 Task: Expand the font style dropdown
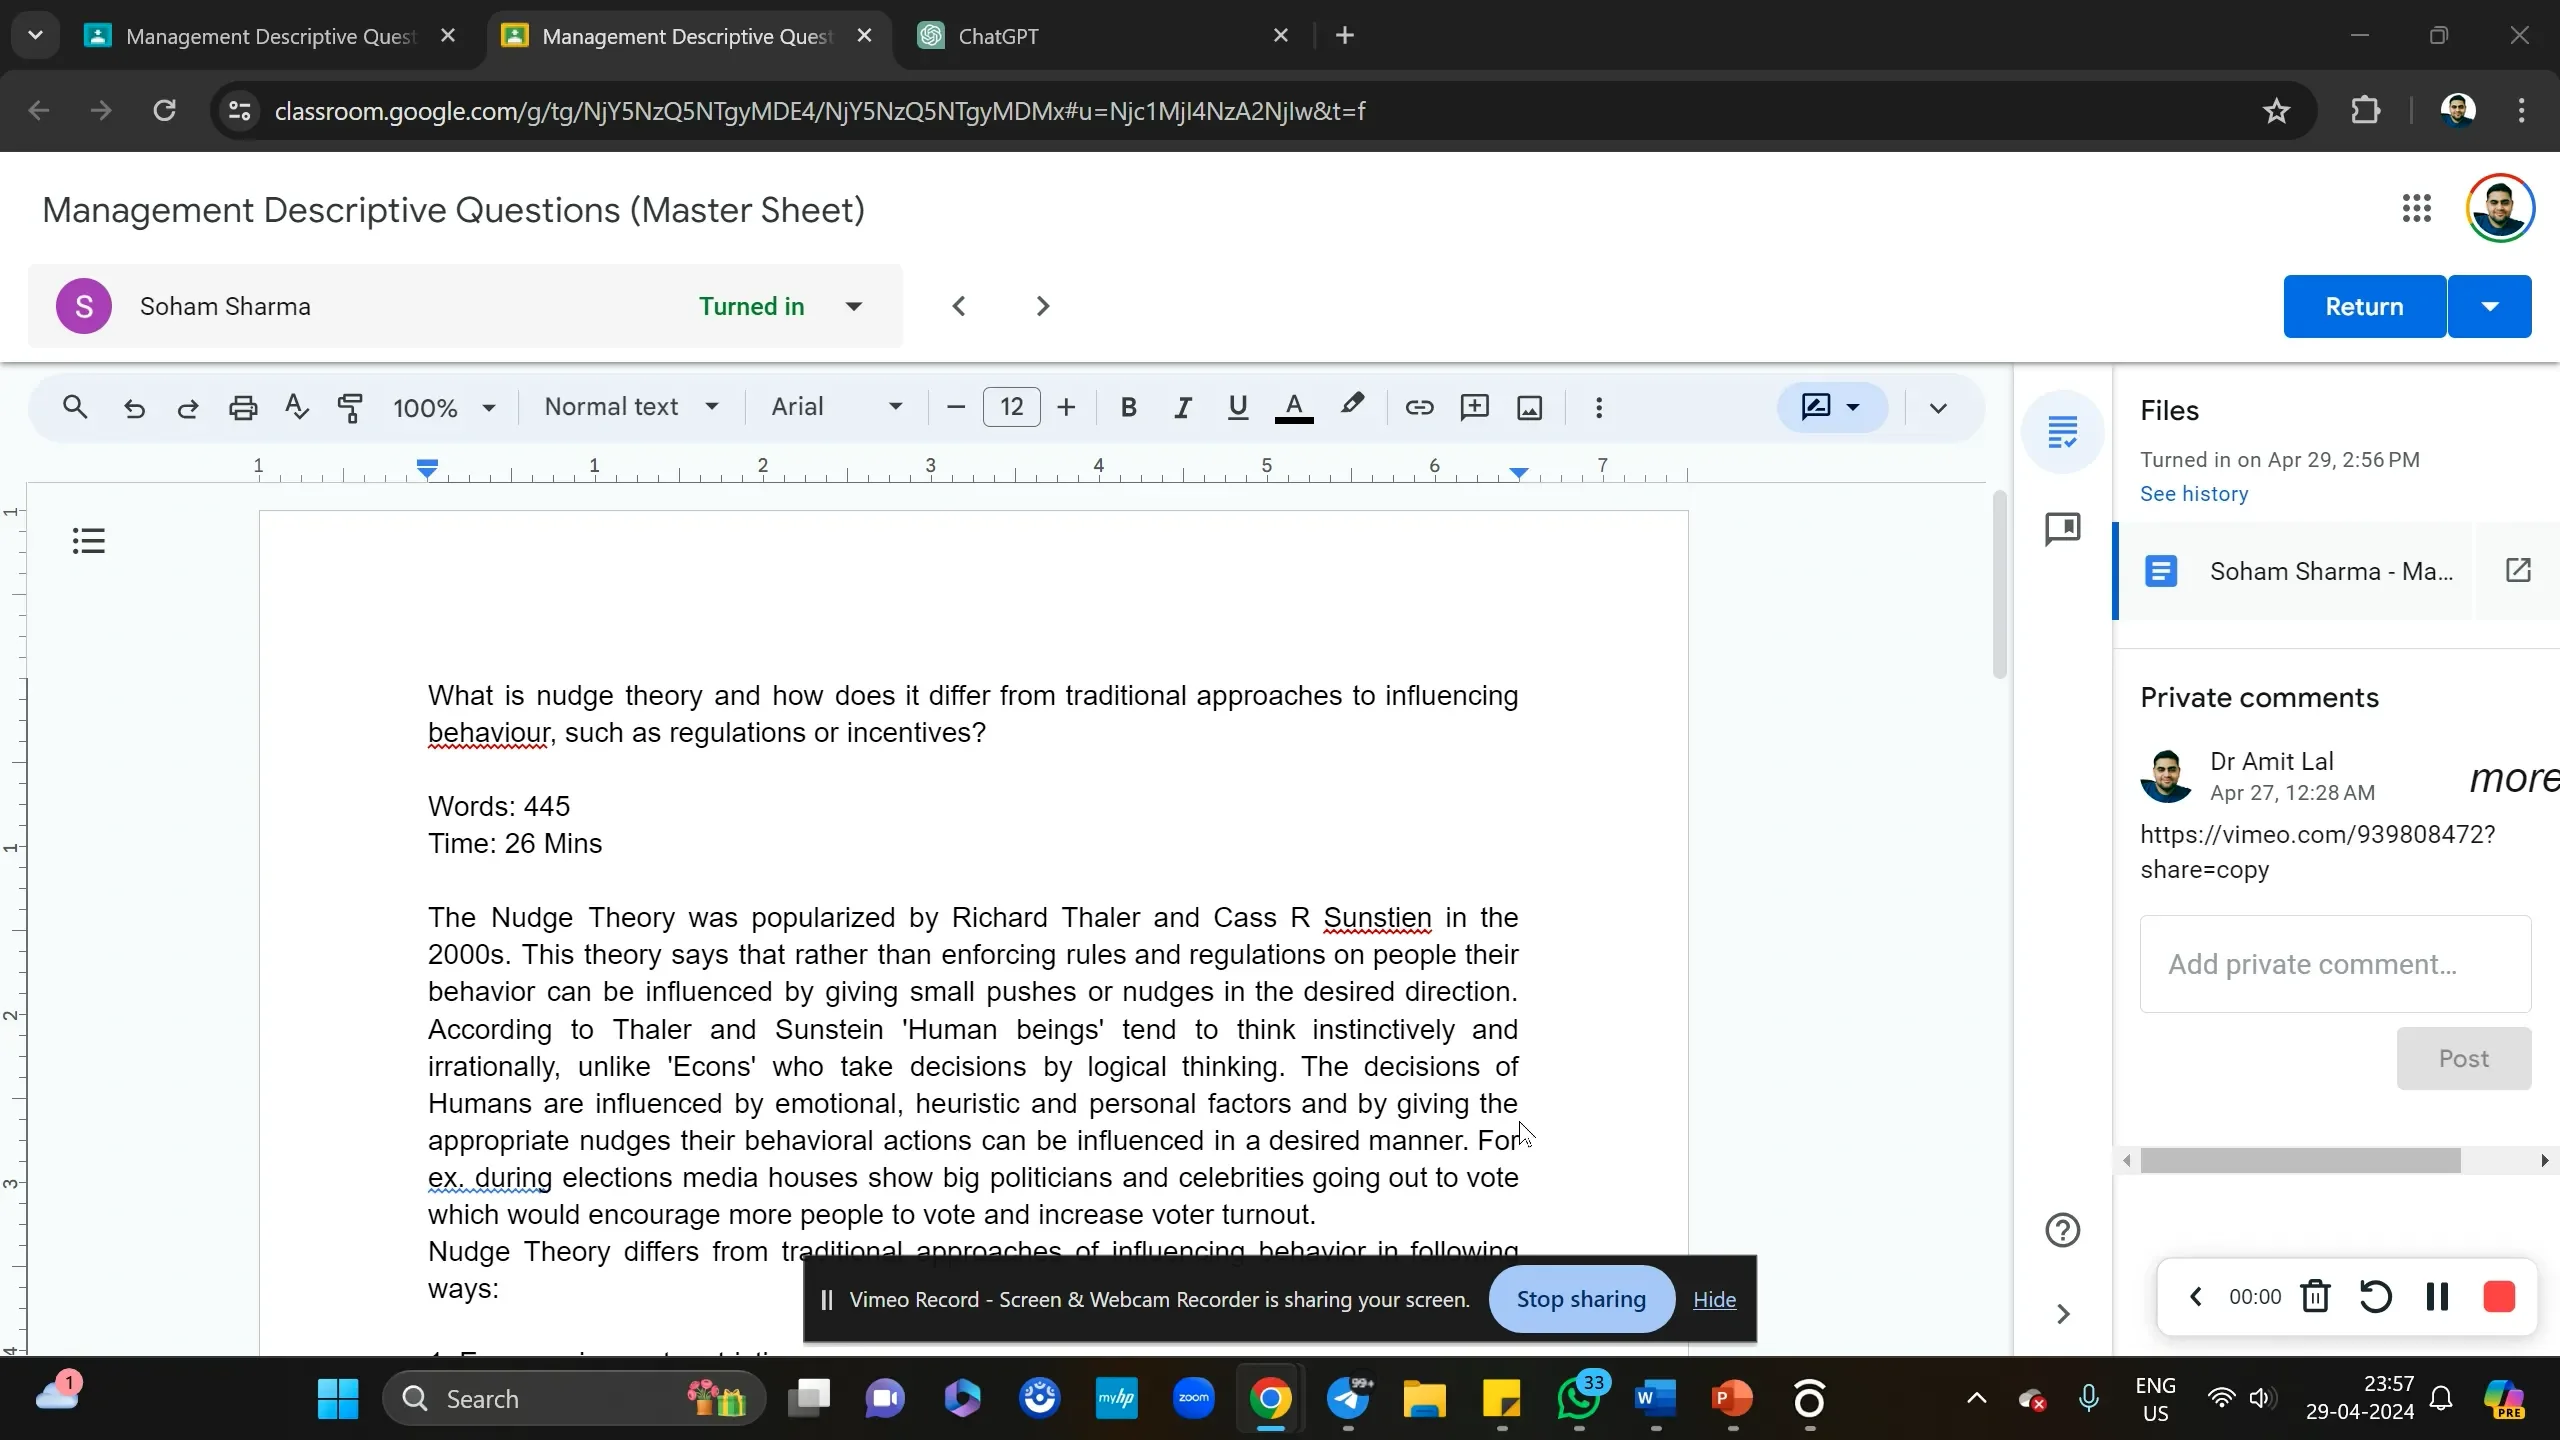pyautogui.click(x=898, y=406)
